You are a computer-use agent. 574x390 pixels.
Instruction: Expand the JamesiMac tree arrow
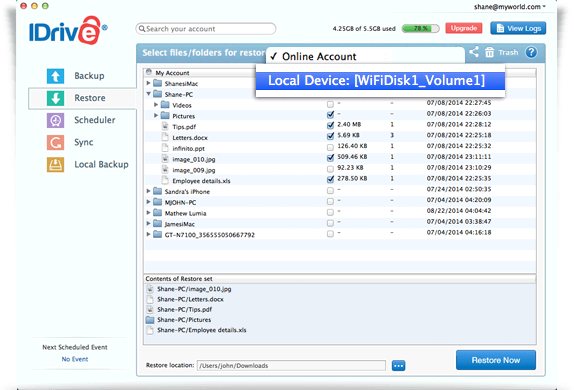[x=148, y=223]
